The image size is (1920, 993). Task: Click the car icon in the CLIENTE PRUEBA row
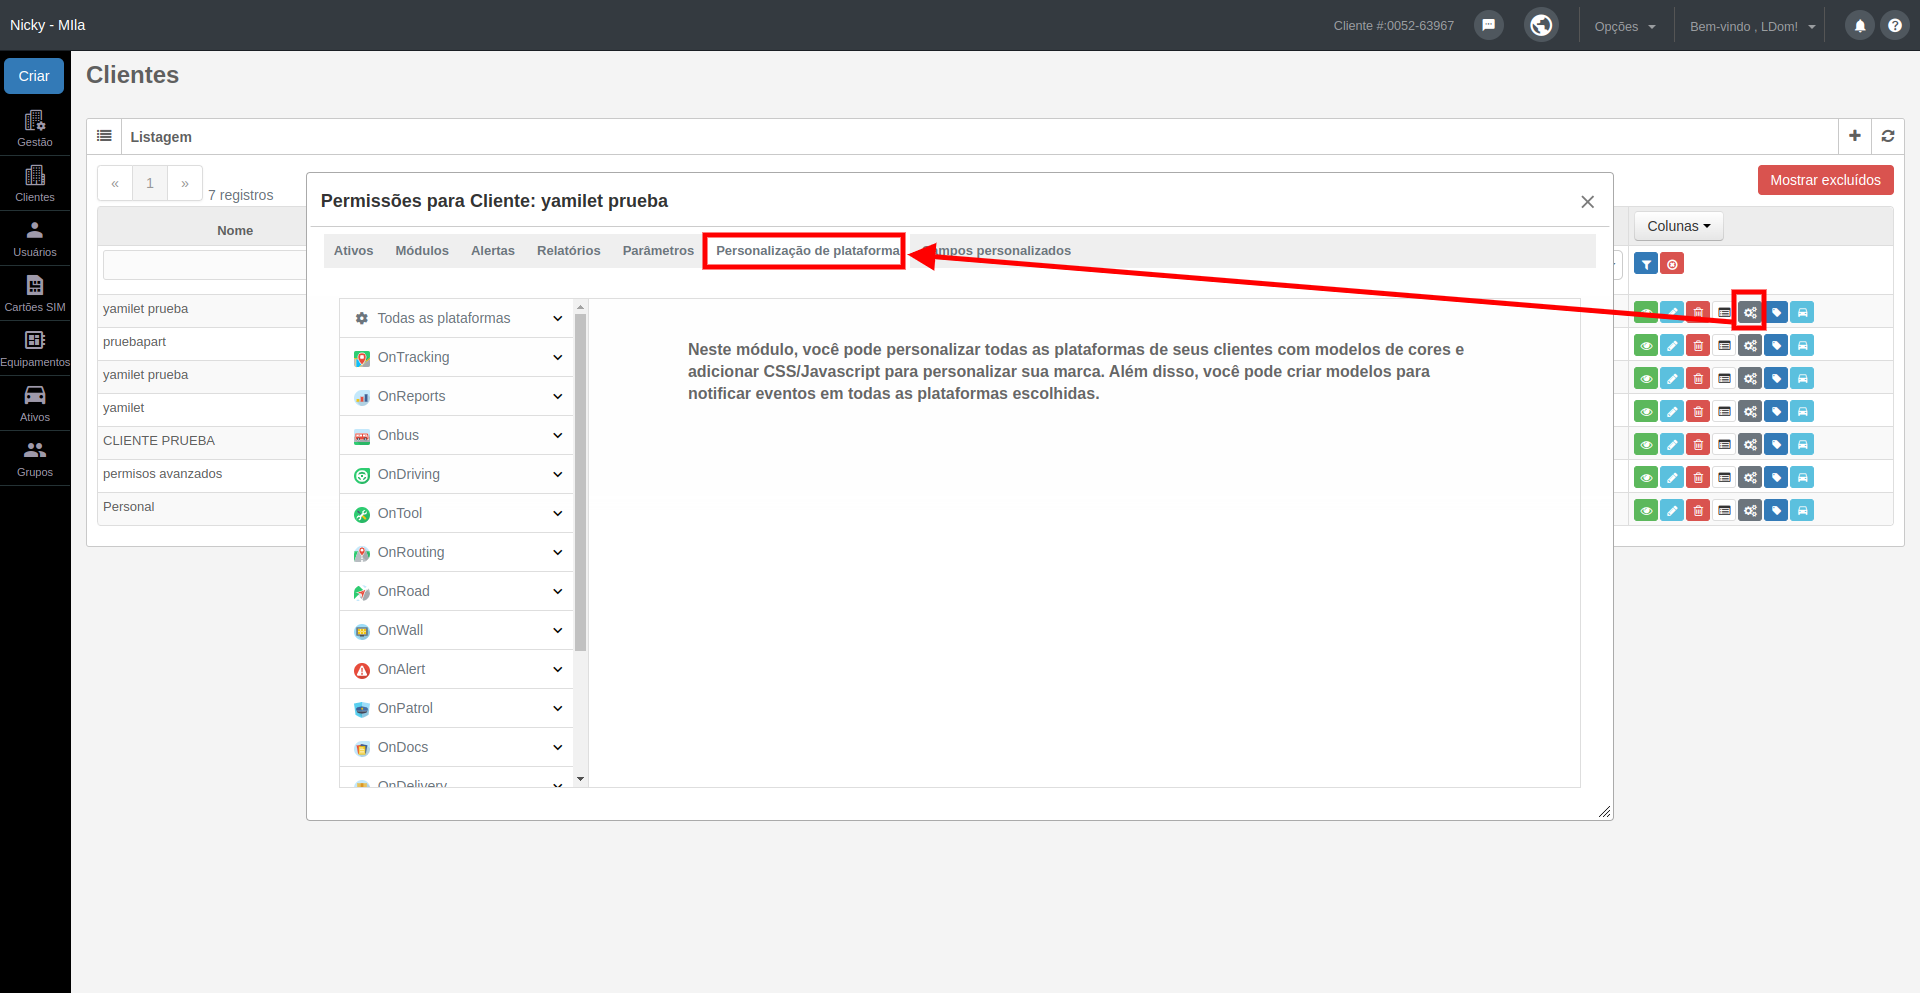tap(1802, 445)
